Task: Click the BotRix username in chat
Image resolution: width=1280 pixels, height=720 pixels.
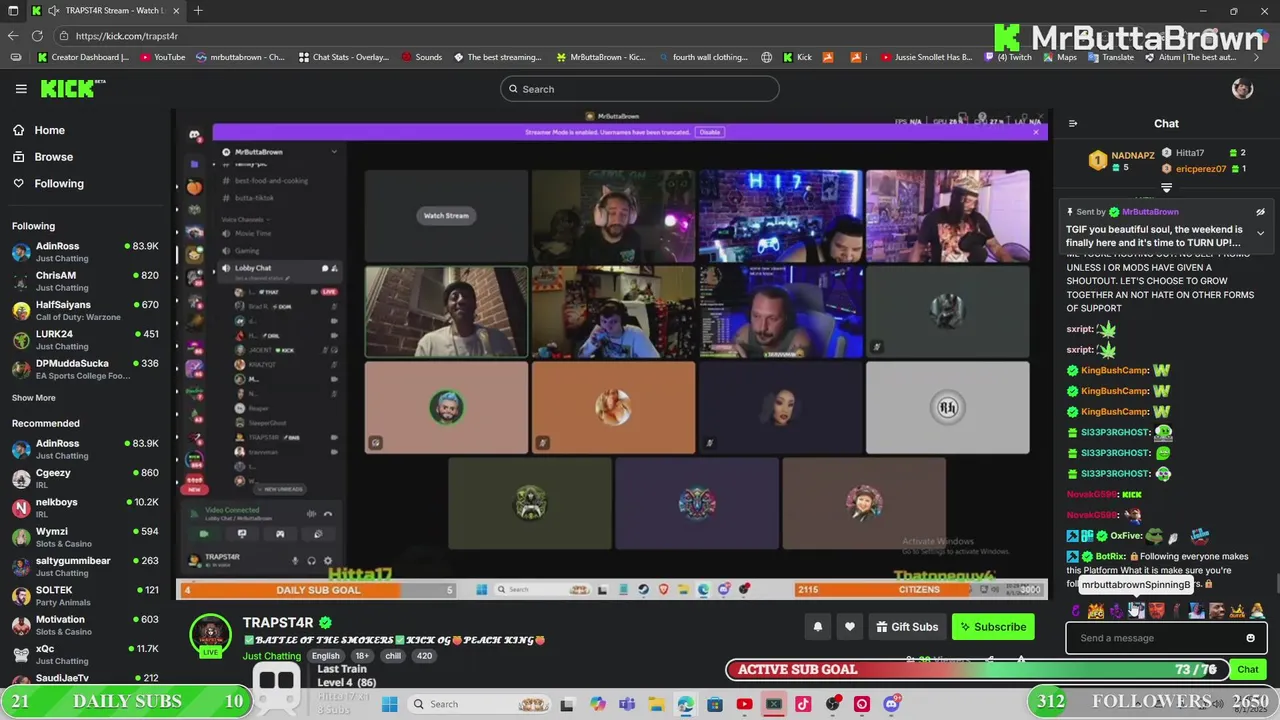Action: pos(1110,556)
